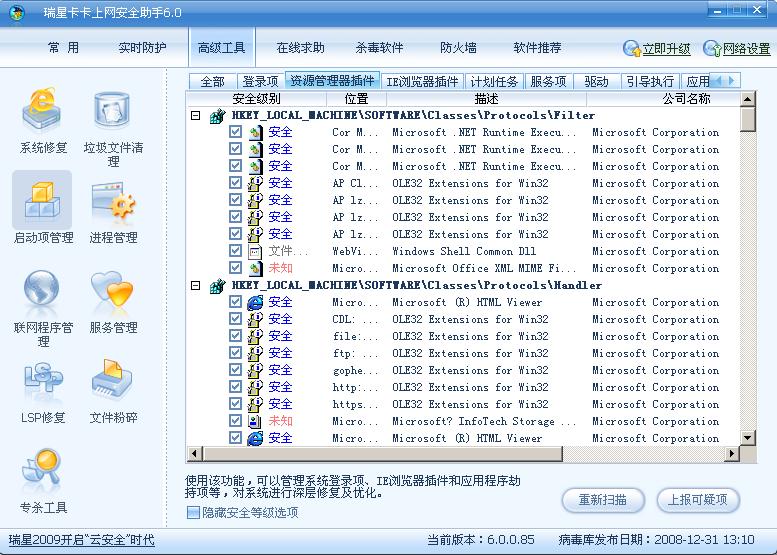Open the 立即升级 upgrade link

[666, 49]
